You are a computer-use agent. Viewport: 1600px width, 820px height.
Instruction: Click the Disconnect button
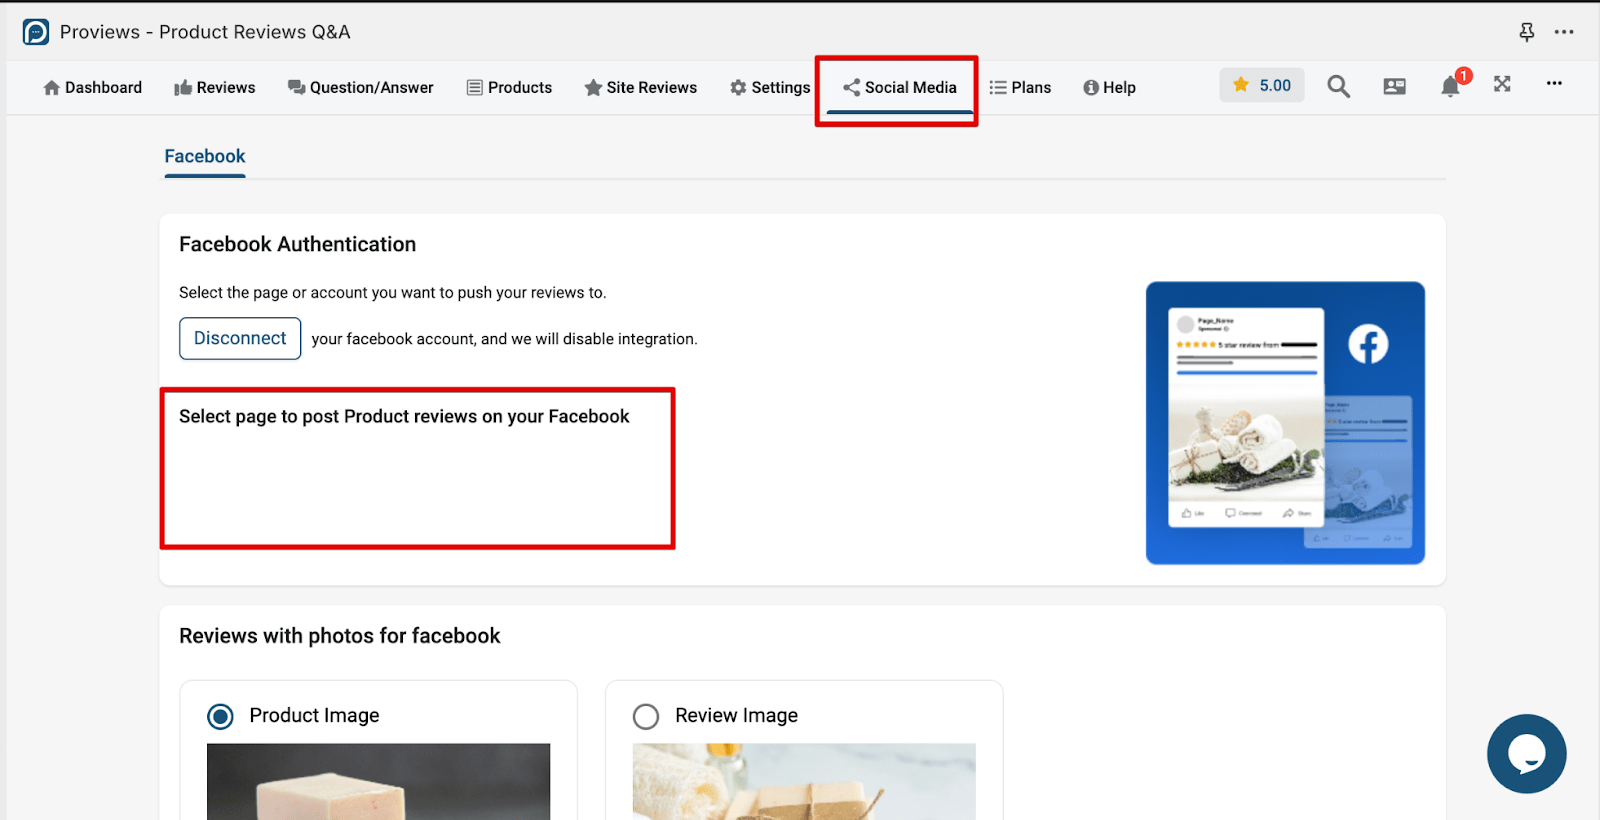tap(240, 338)
